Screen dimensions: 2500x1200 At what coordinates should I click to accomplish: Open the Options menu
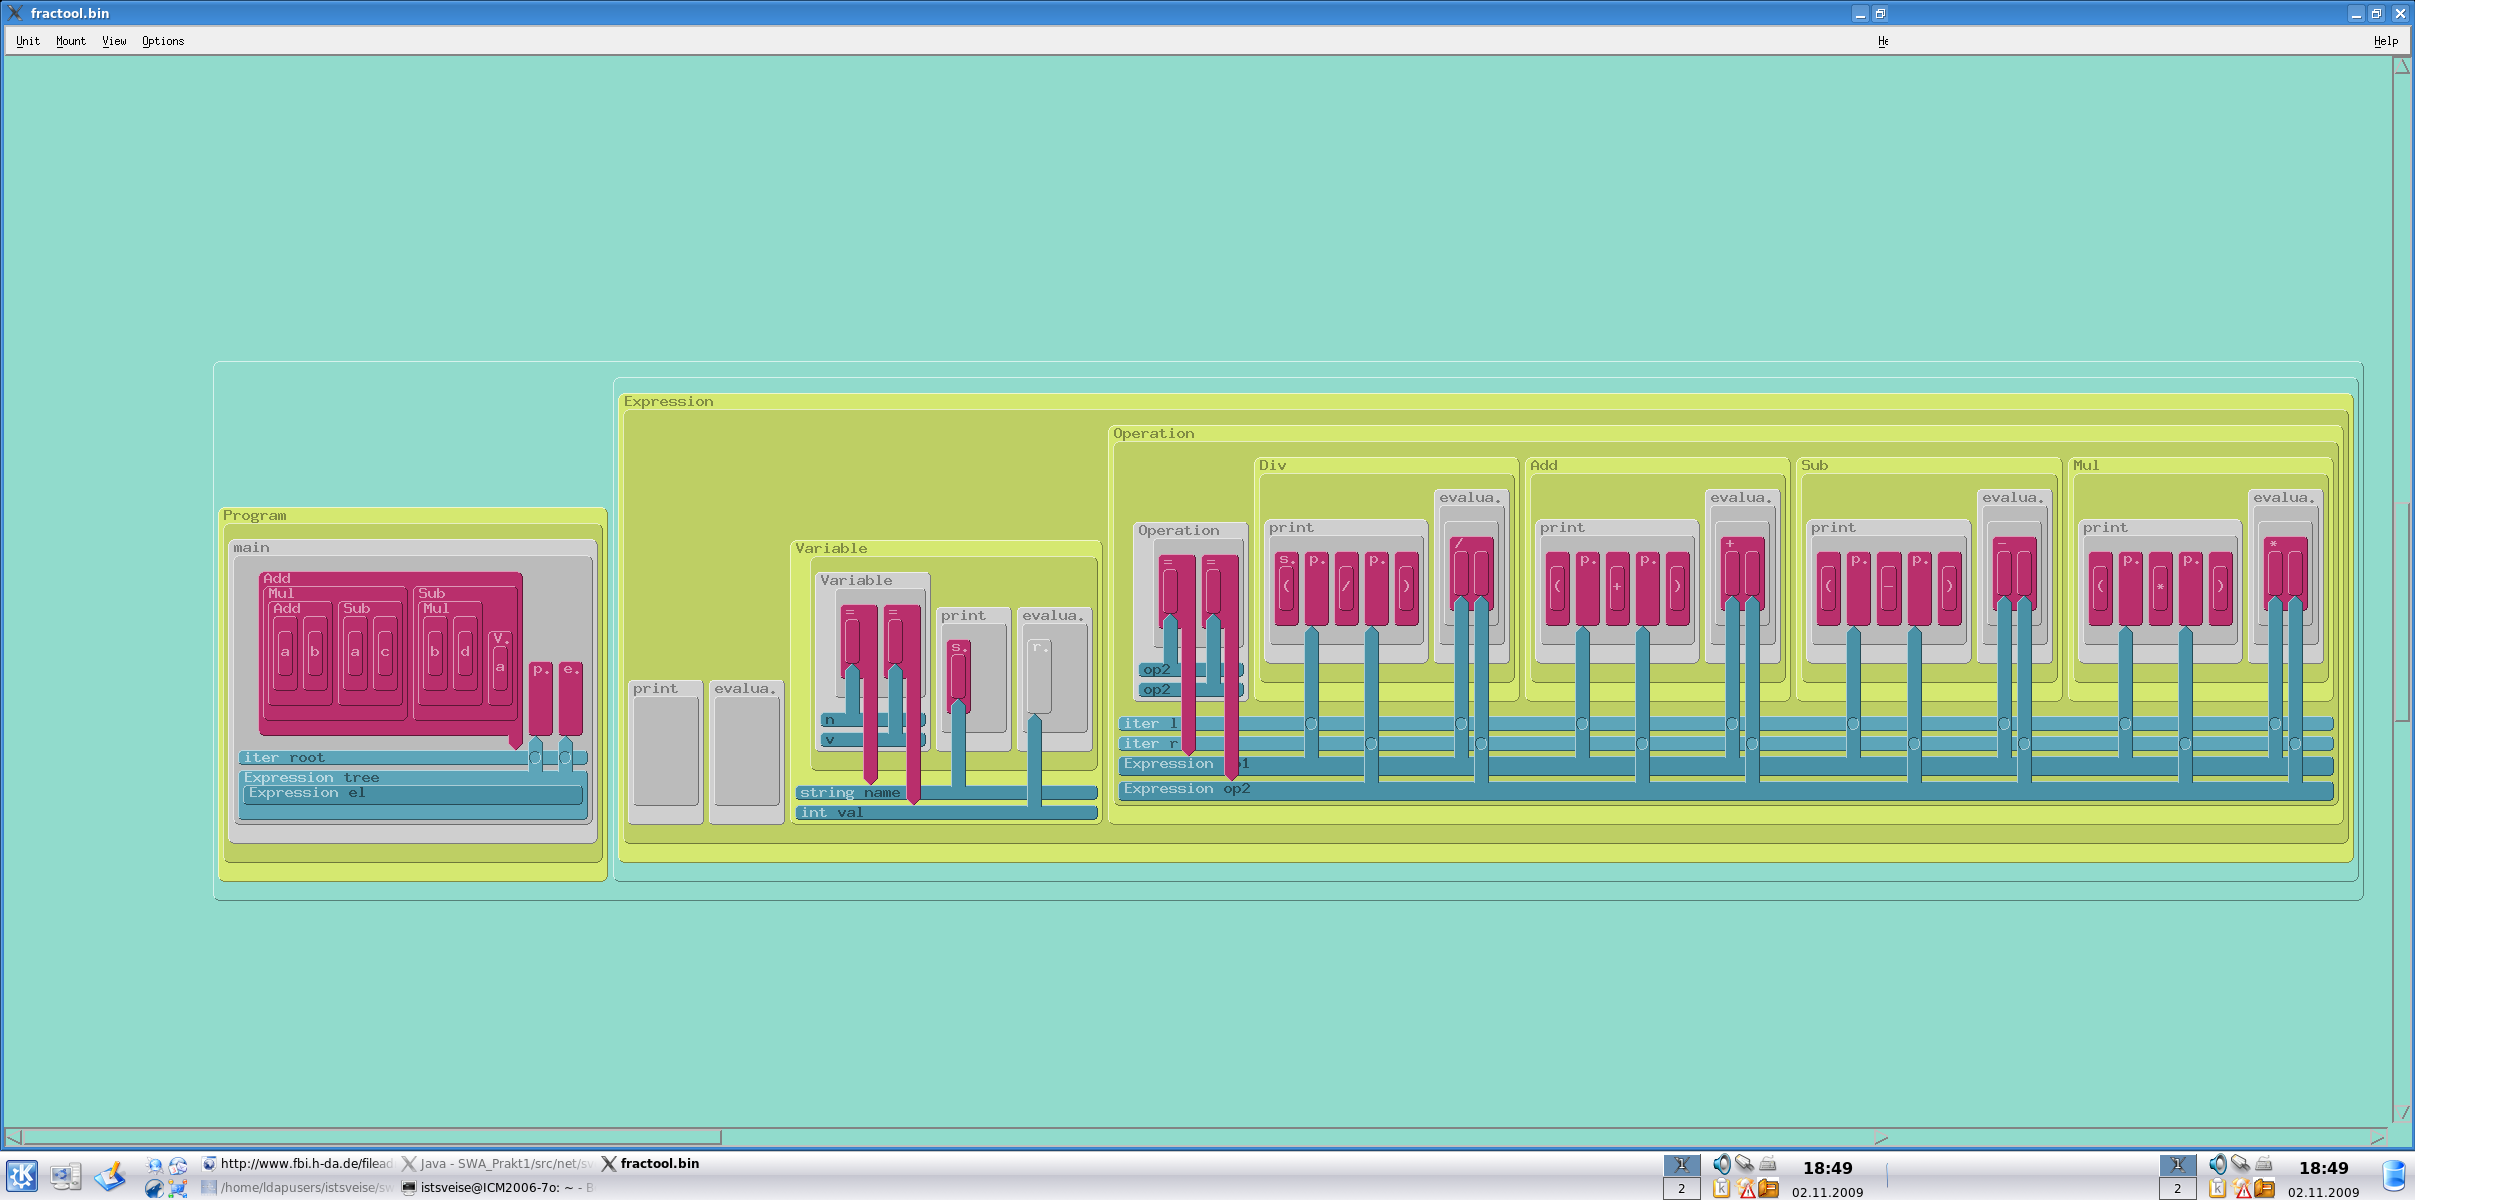pos(163,41)
